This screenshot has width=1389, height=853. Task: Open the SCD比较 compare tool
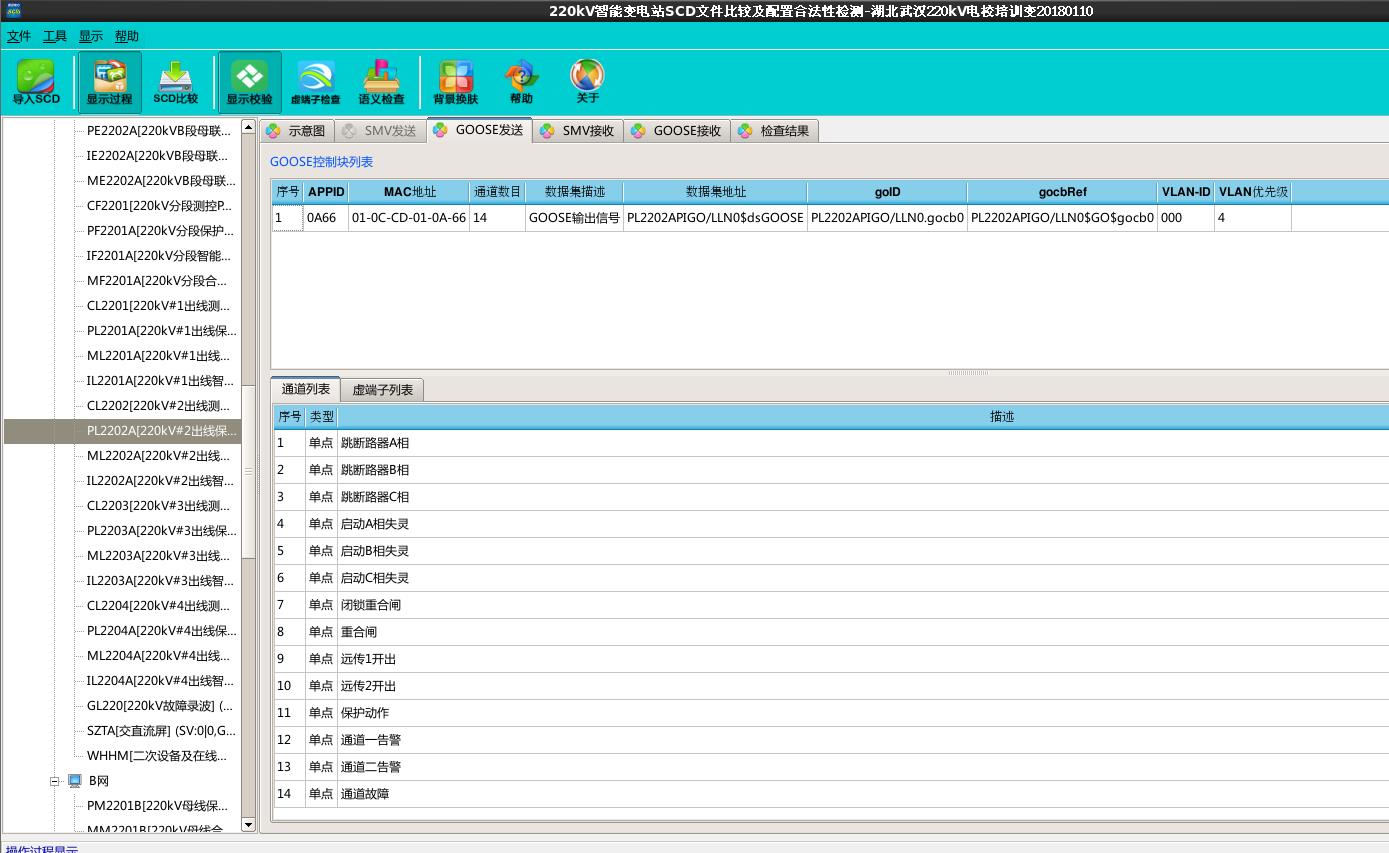[176, 82]
